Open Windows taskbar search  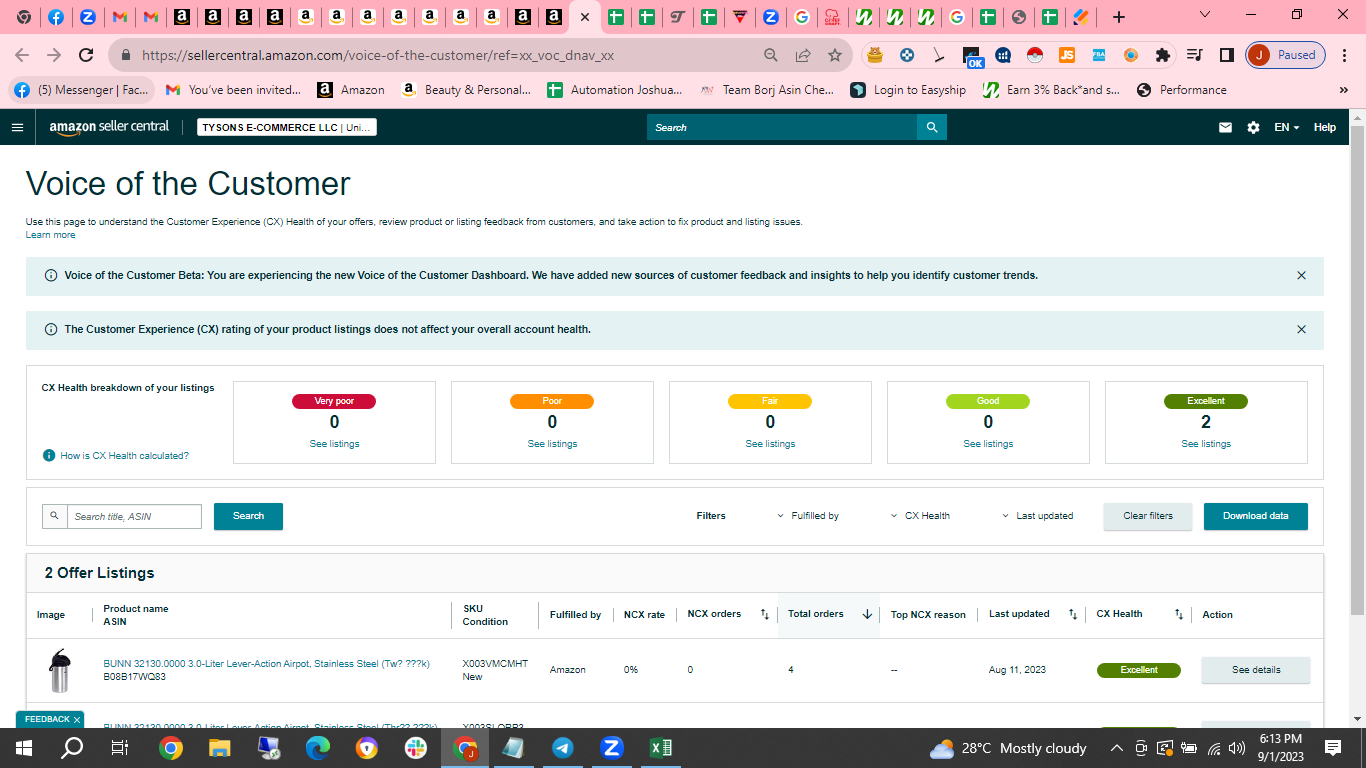(x=72, y=748)
